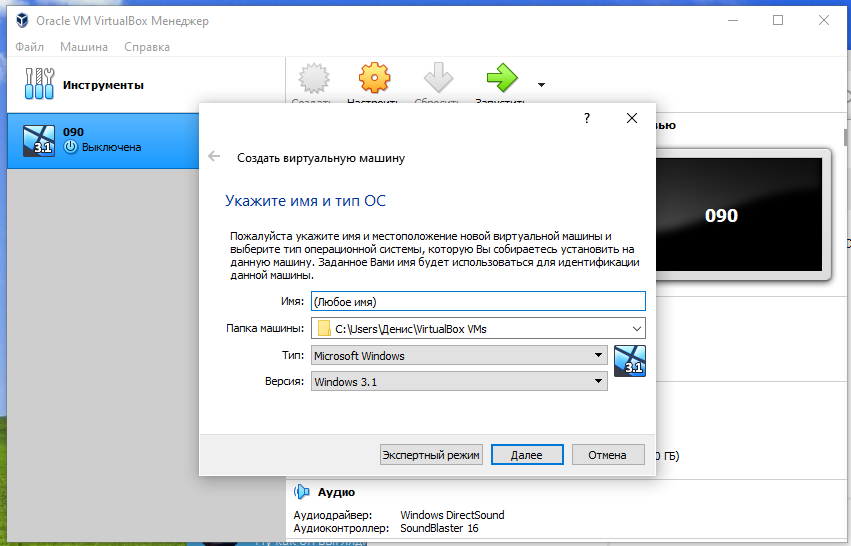Switch to Экспертный режим
This screenshot has width=851, height=546.
click(x=431, y=455)
